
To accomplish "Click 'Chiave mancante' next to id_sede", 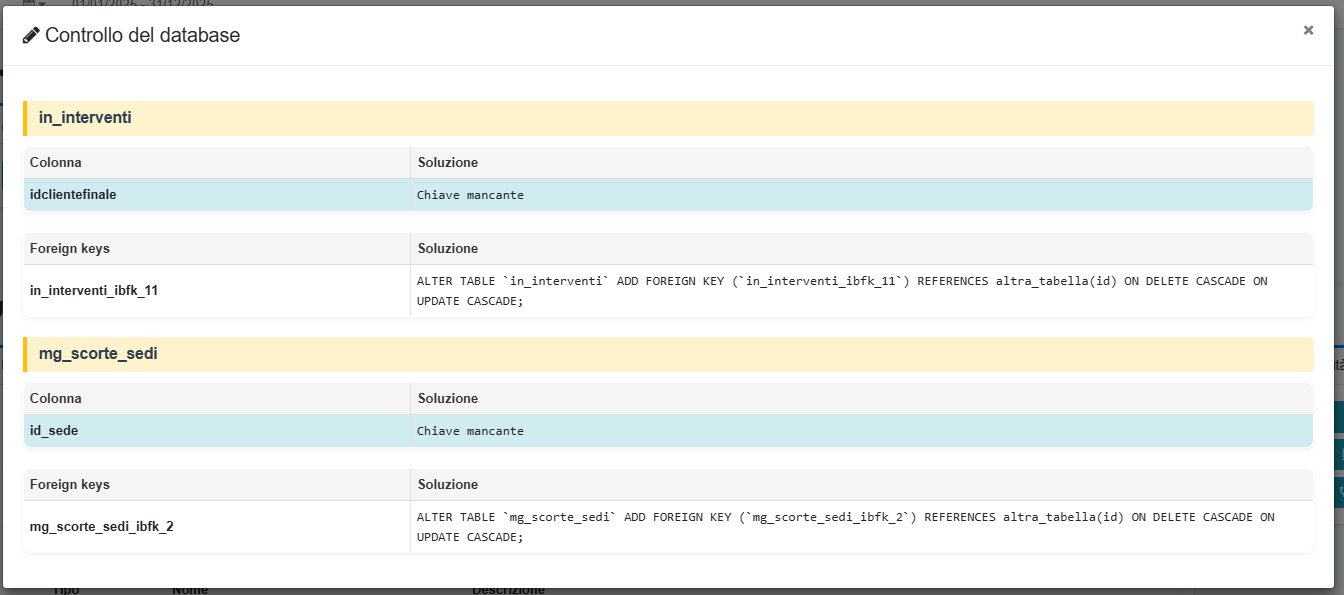I will [470, 431].
